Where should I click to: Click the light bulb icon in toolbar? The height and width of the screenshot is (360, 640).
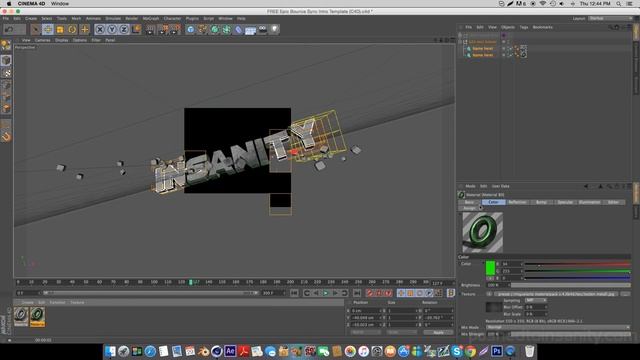pyautogui.click(x=275, y=29)
